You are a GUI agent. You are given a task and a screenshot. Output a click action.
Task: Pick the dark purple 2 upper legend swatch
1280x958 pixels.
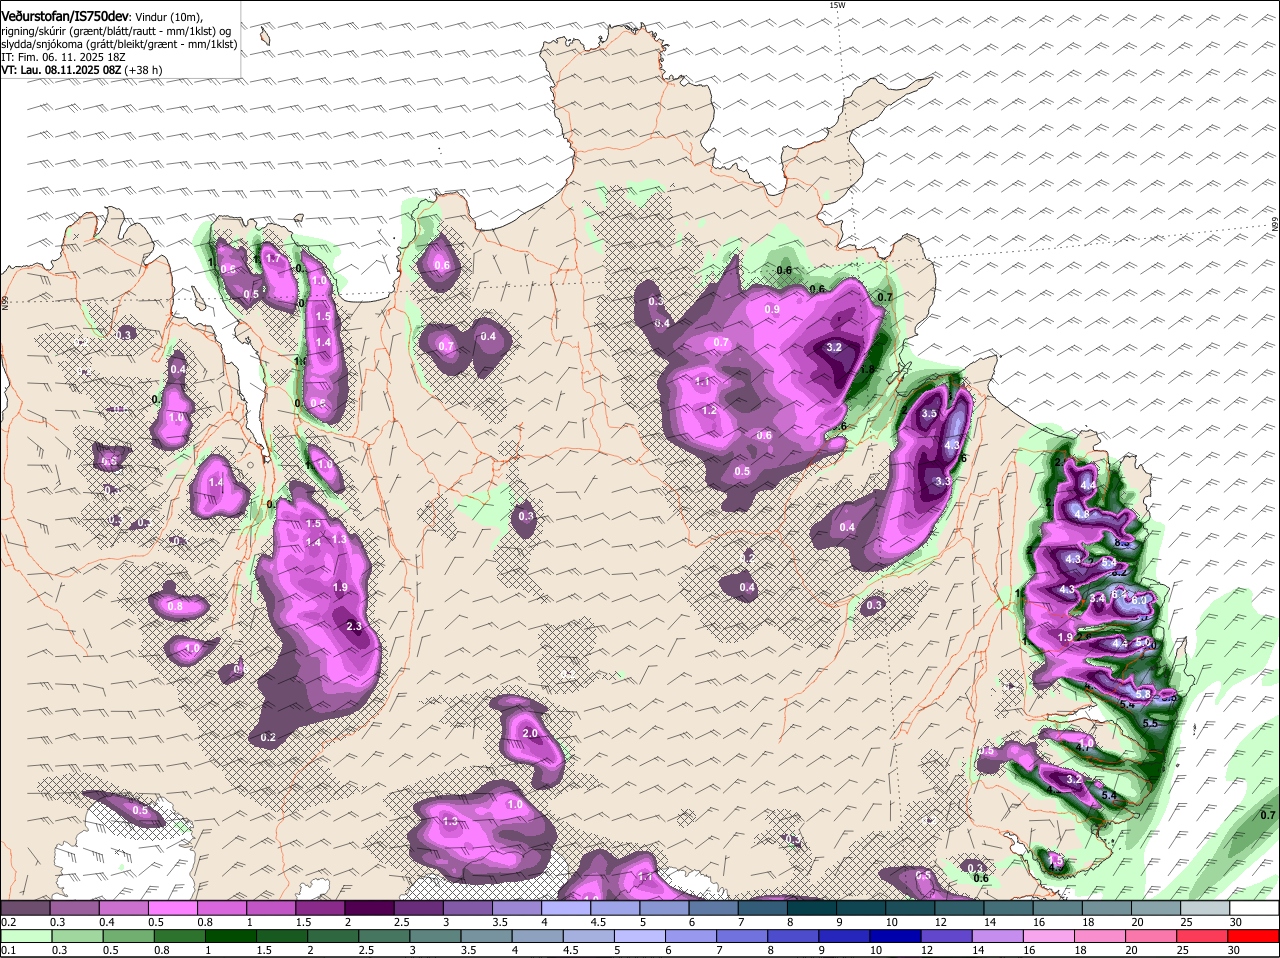coord(371,908)
